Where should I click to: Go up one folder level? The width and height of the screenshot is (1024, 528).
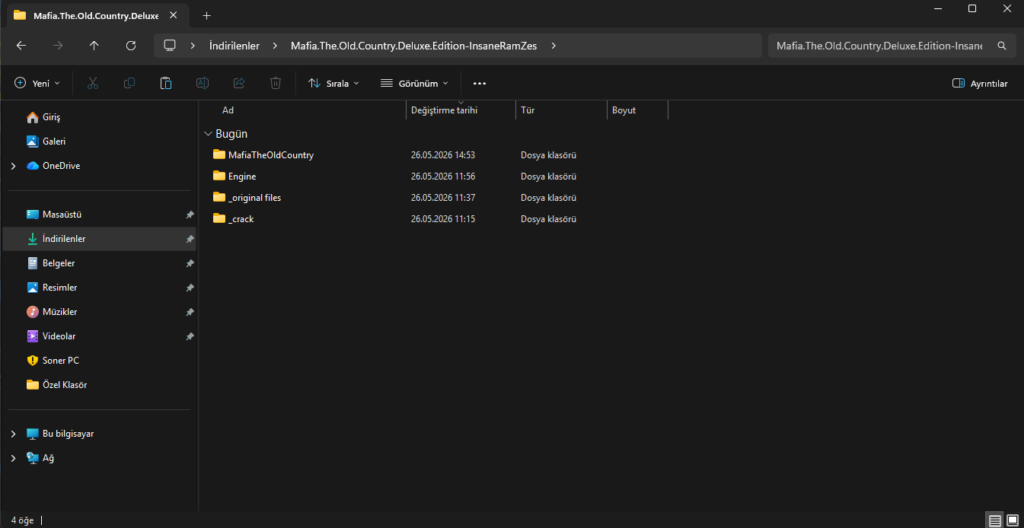pos(94,46)
